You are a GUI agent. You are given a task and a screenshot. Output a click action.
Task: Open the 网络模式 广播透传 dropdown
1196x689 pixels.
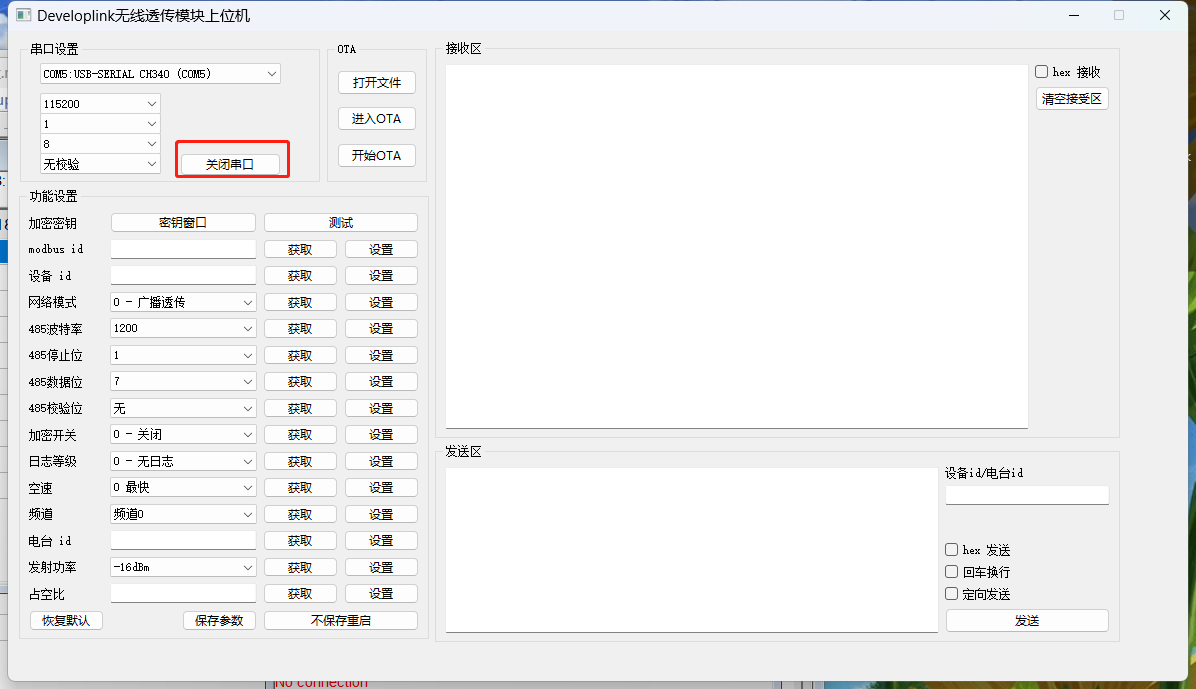pyautogui.click(x=183, y=302)
